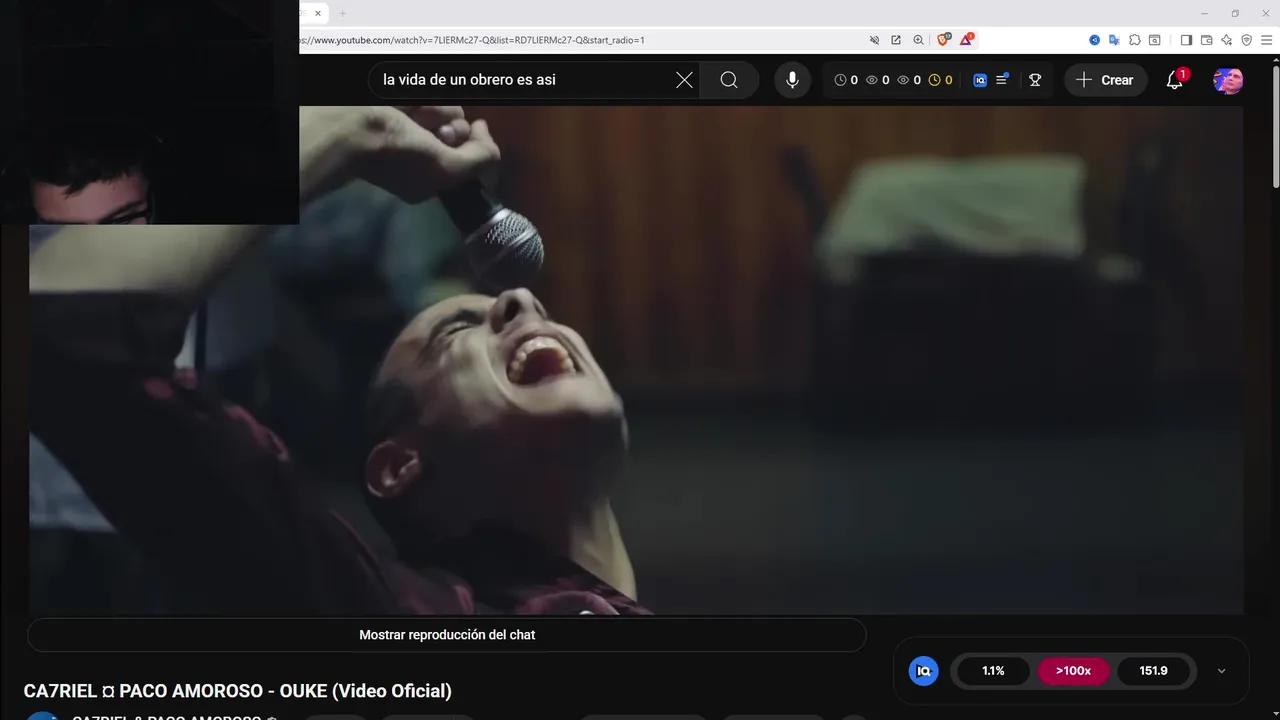Click Mostrar reproducción del chat
The image size is (1280, 720).
coord(447,635)
